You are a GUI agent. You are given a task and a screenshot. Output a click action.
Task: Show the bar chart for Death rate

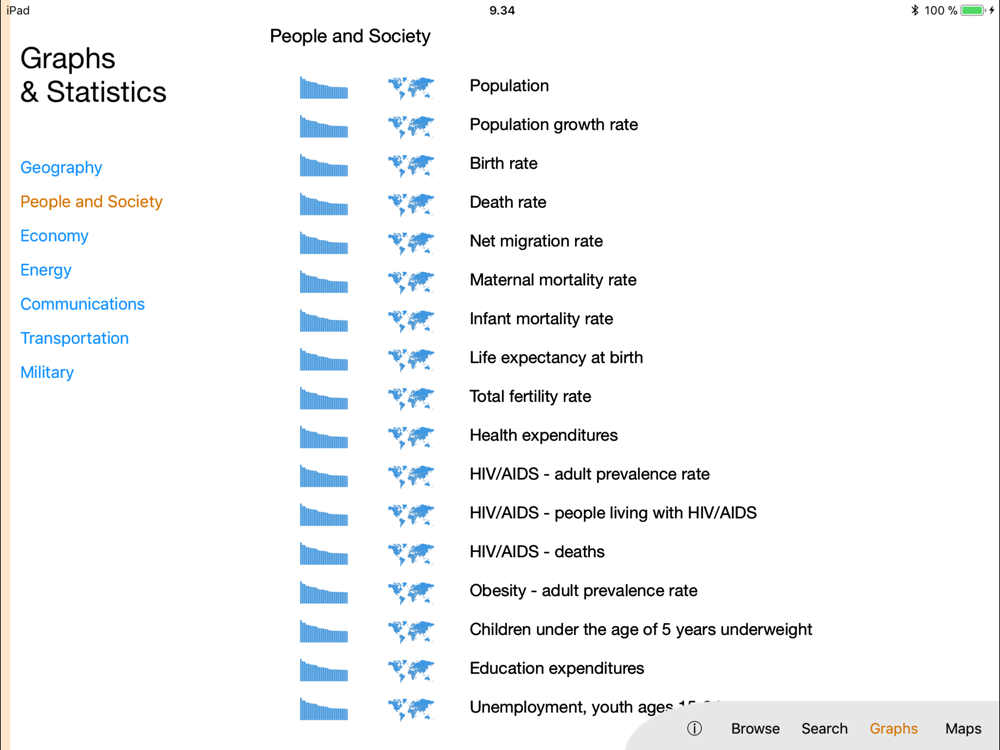(x=324, y=204)
